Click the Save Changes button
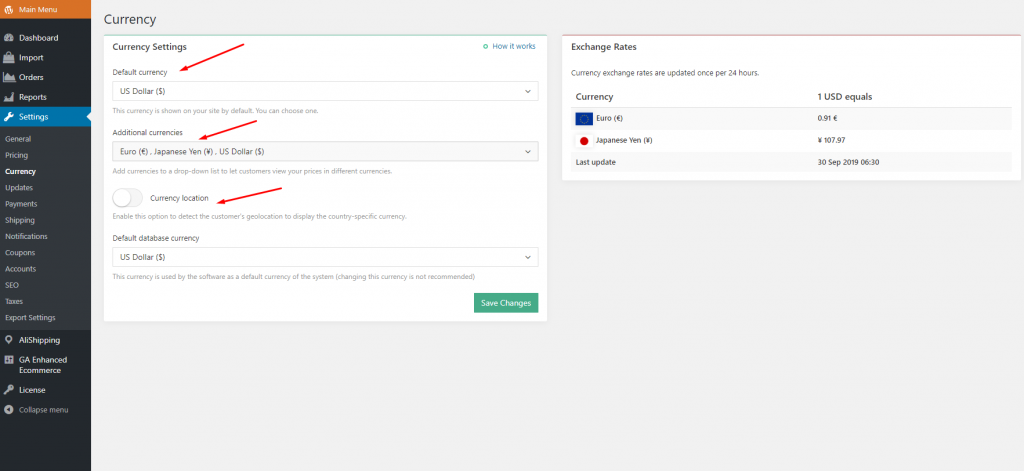The height and width of the screenshot is (471, 1024). coord(505,303)
